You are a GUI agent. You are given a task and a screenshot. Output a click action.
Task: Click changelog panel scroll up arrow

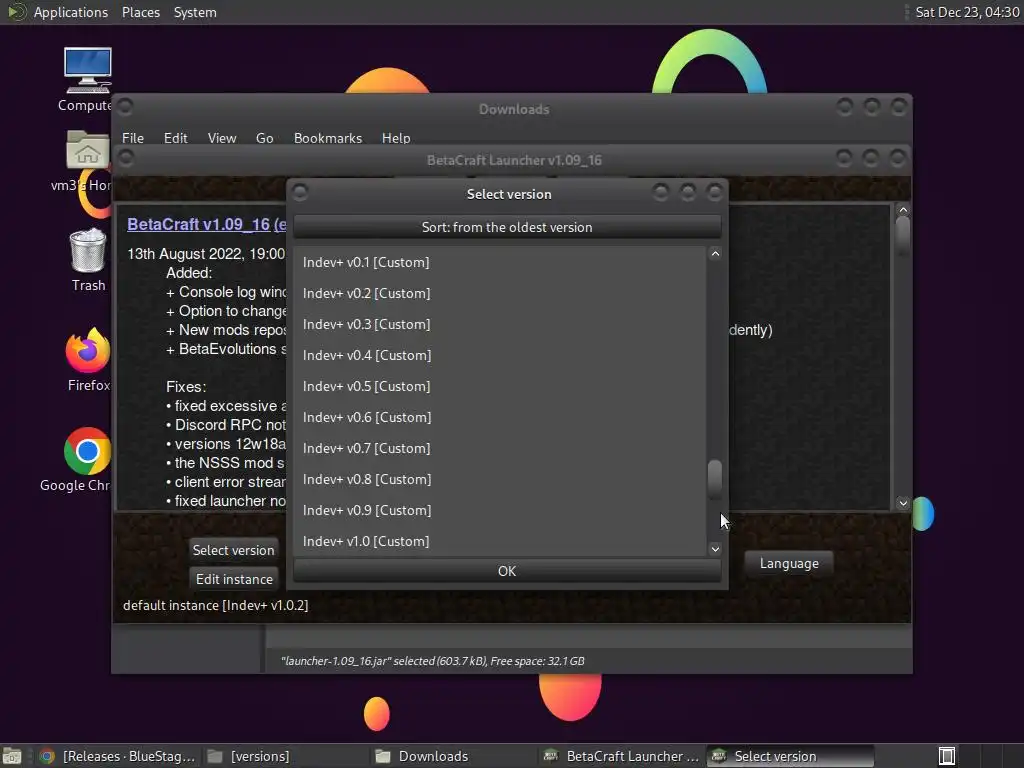(903, 210)
